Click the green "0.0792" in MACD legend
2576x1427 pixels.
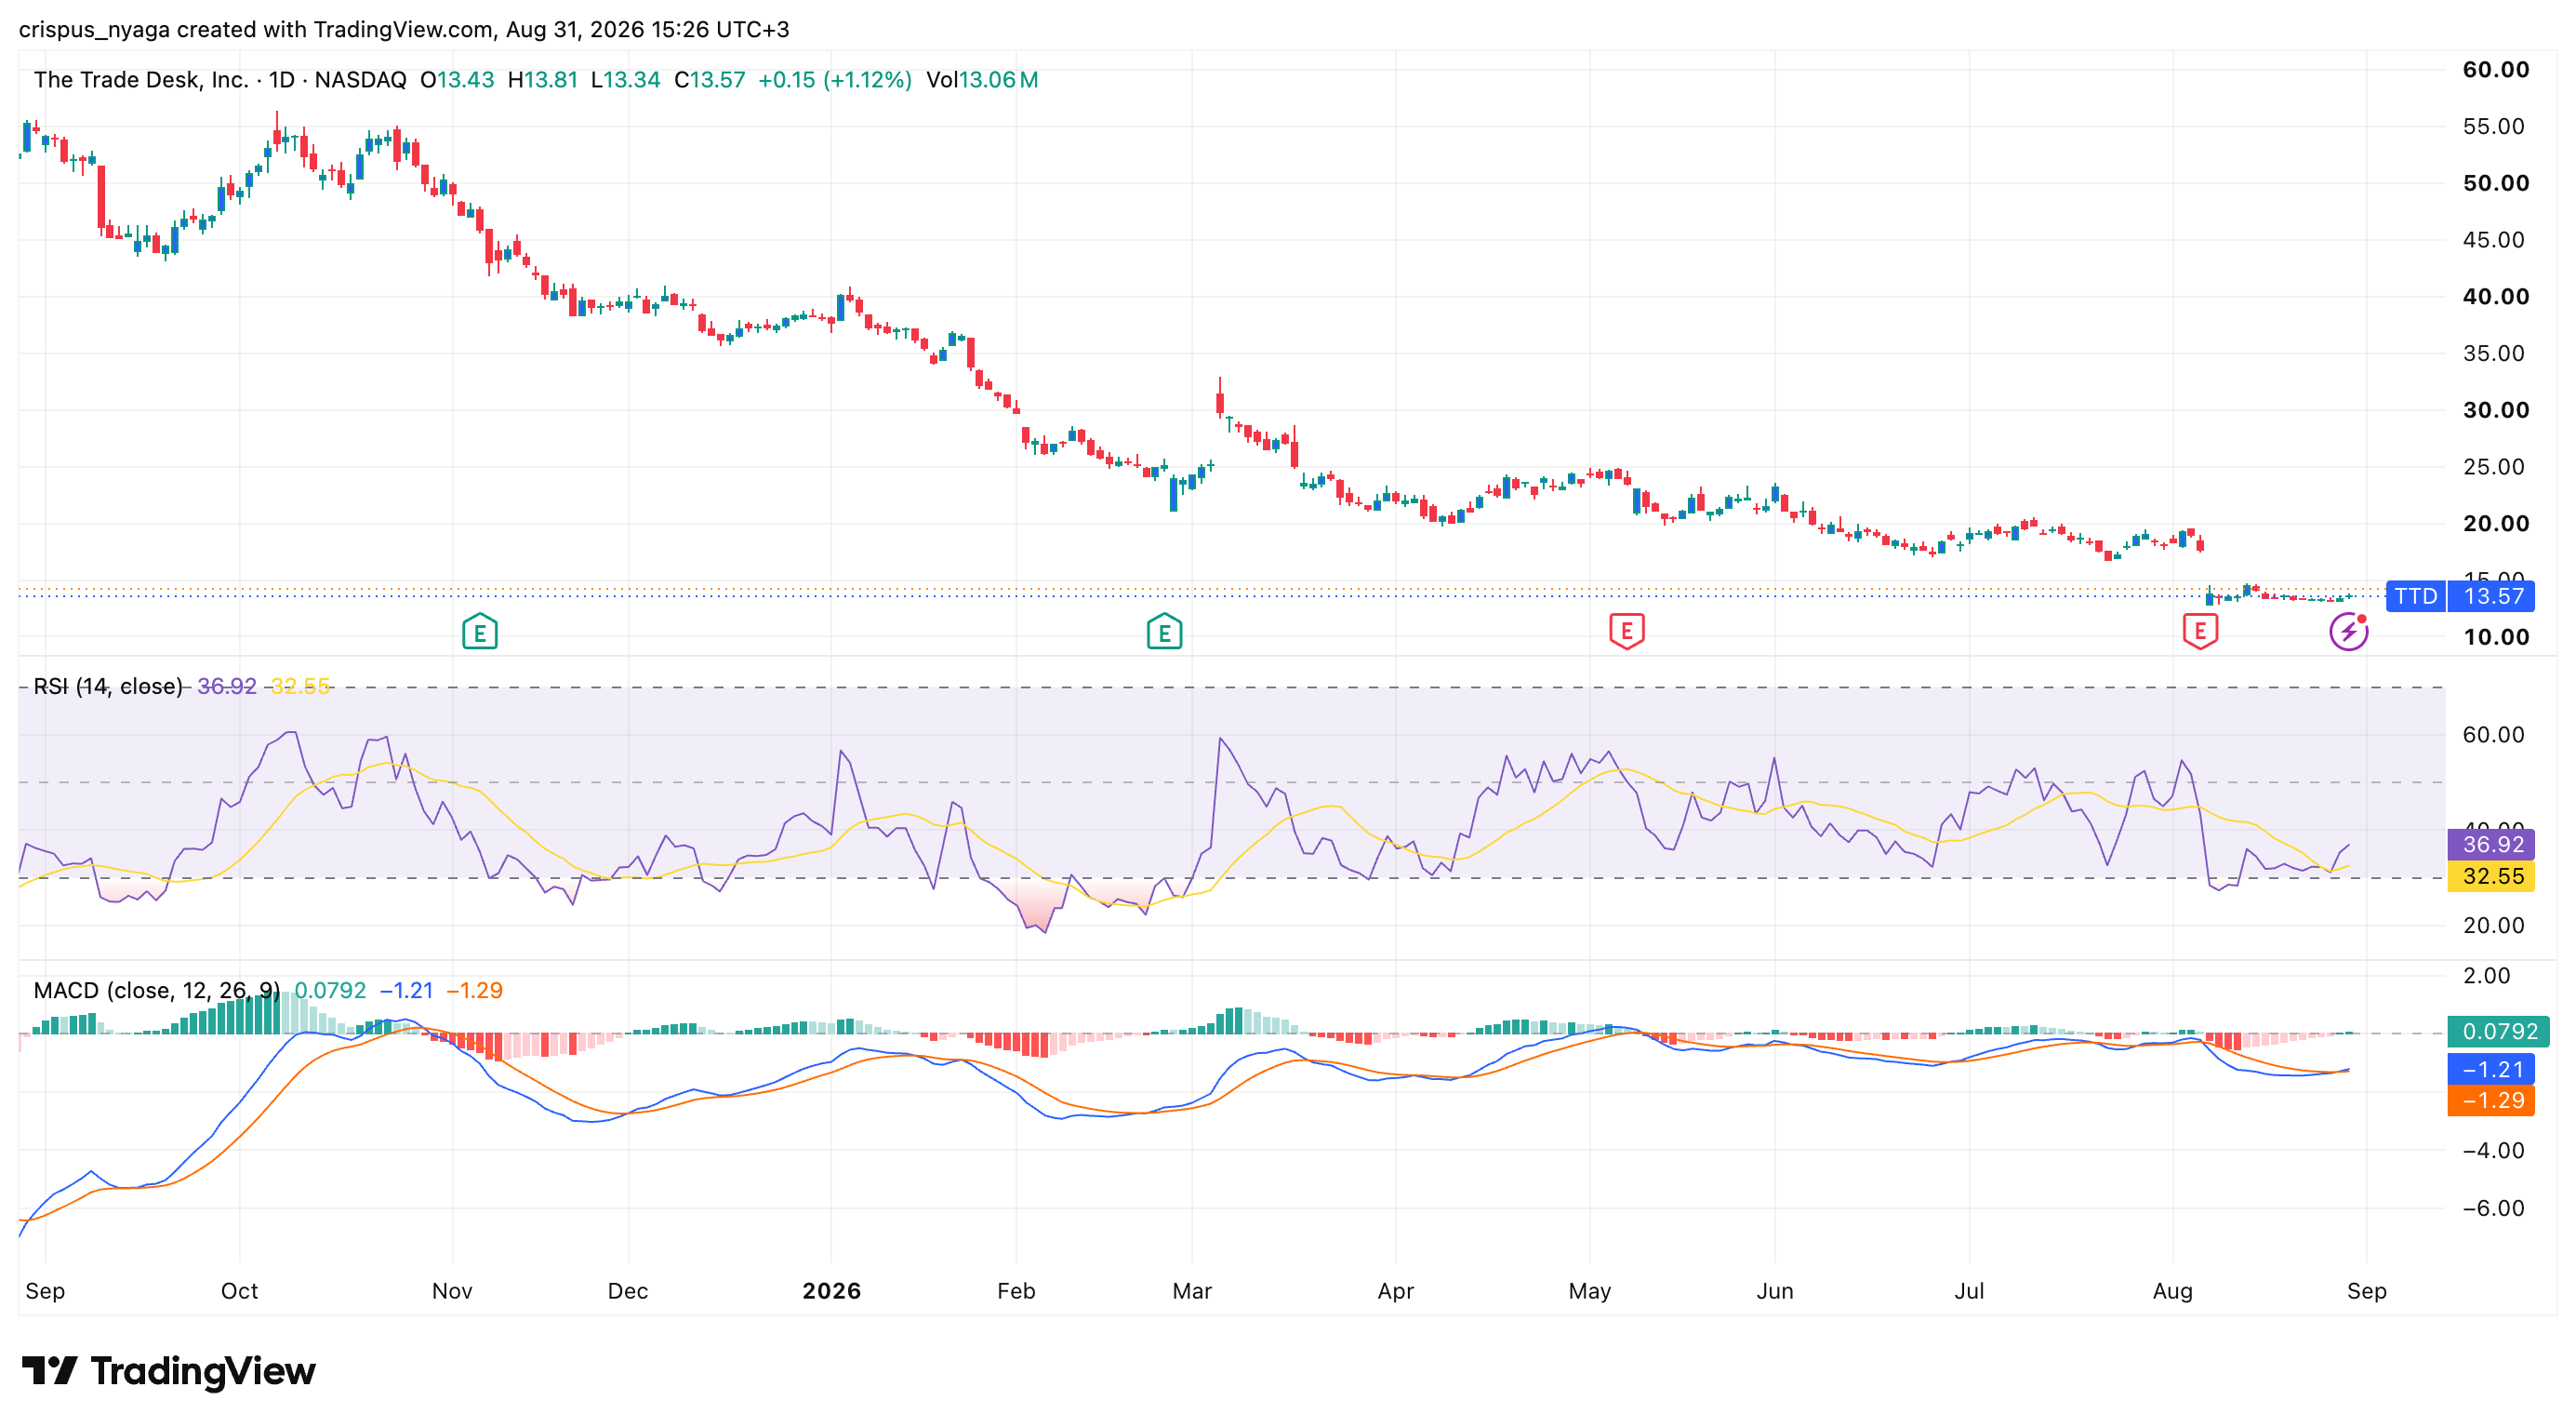coord(330,991)
